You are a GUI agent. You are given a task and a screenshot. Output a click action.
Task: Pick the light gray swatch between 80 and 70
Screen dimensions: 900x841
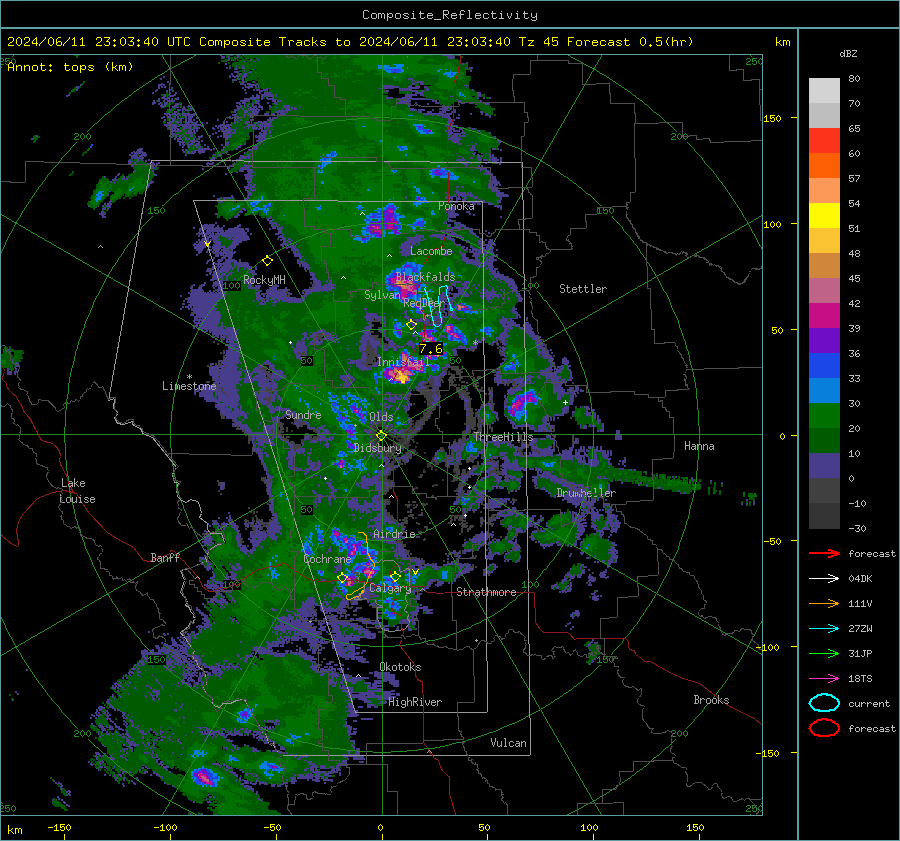click(824, 91)
